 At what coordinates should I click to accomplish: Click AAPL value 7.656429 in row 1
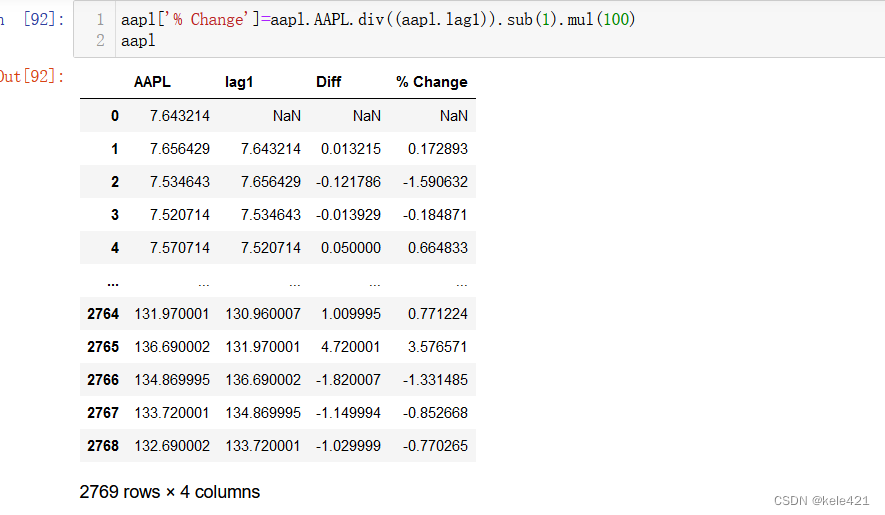pyautogui.click(x=179, y=149)
